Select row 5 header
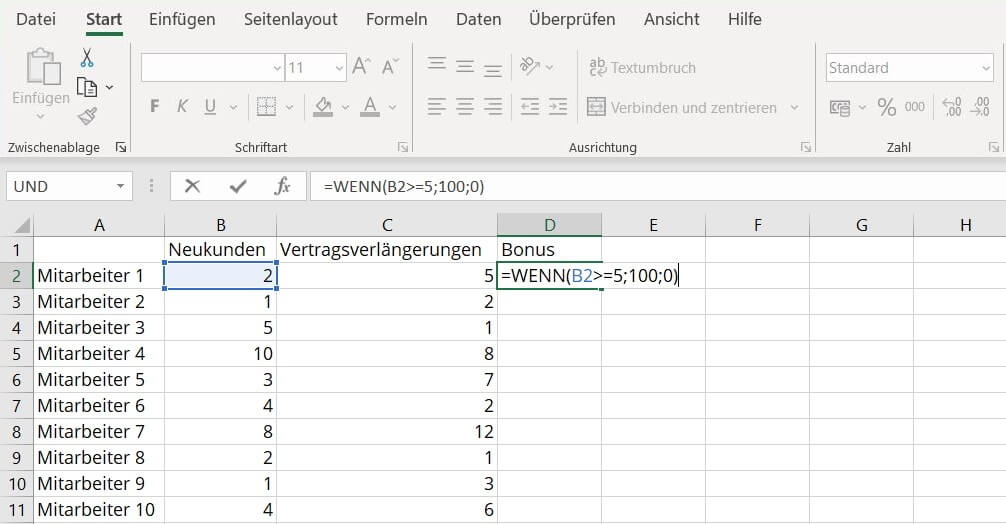This screenshot has width=1006, height=524. coord(17,353)
